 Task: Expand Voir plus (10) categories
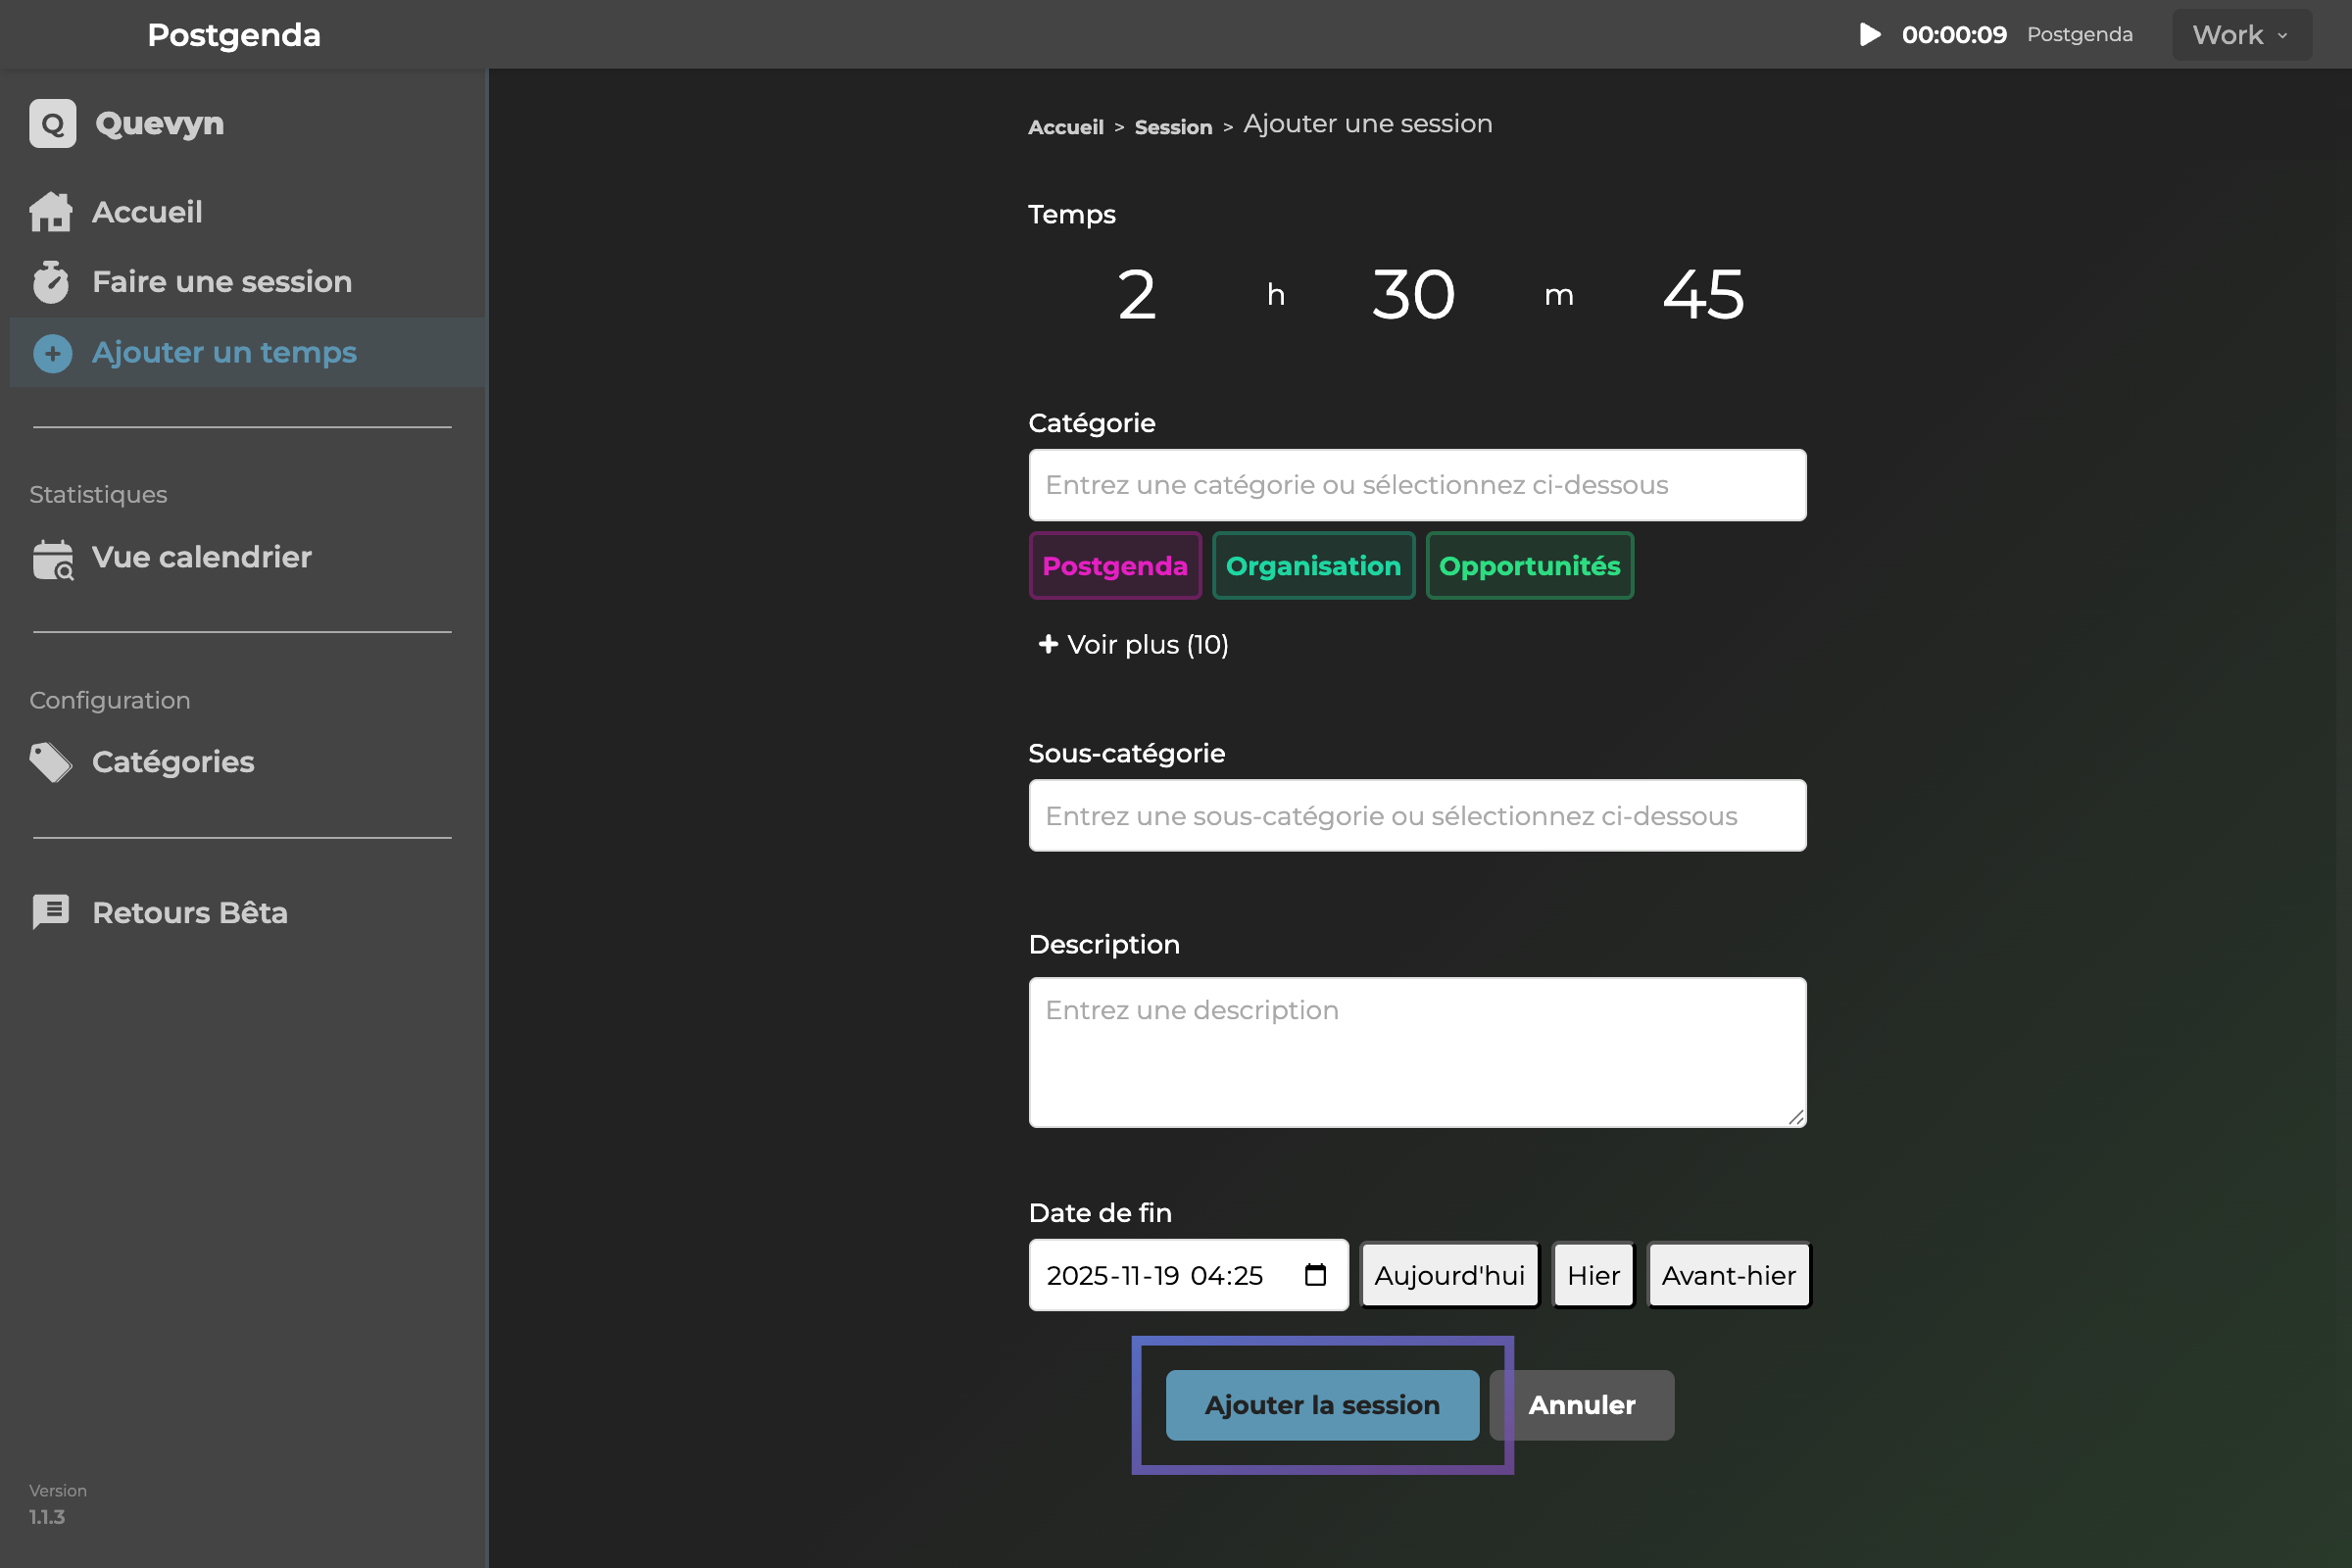[1134, 645]
